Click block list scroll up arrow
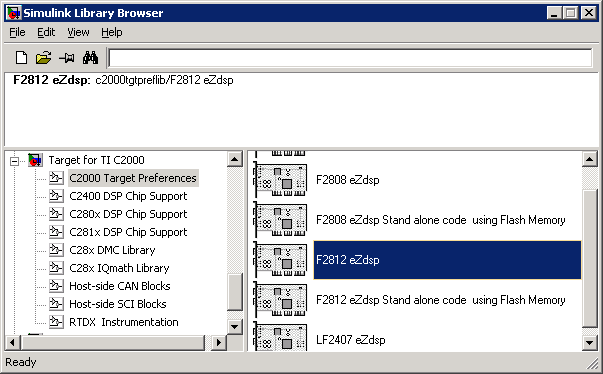 tap(590, 159)
